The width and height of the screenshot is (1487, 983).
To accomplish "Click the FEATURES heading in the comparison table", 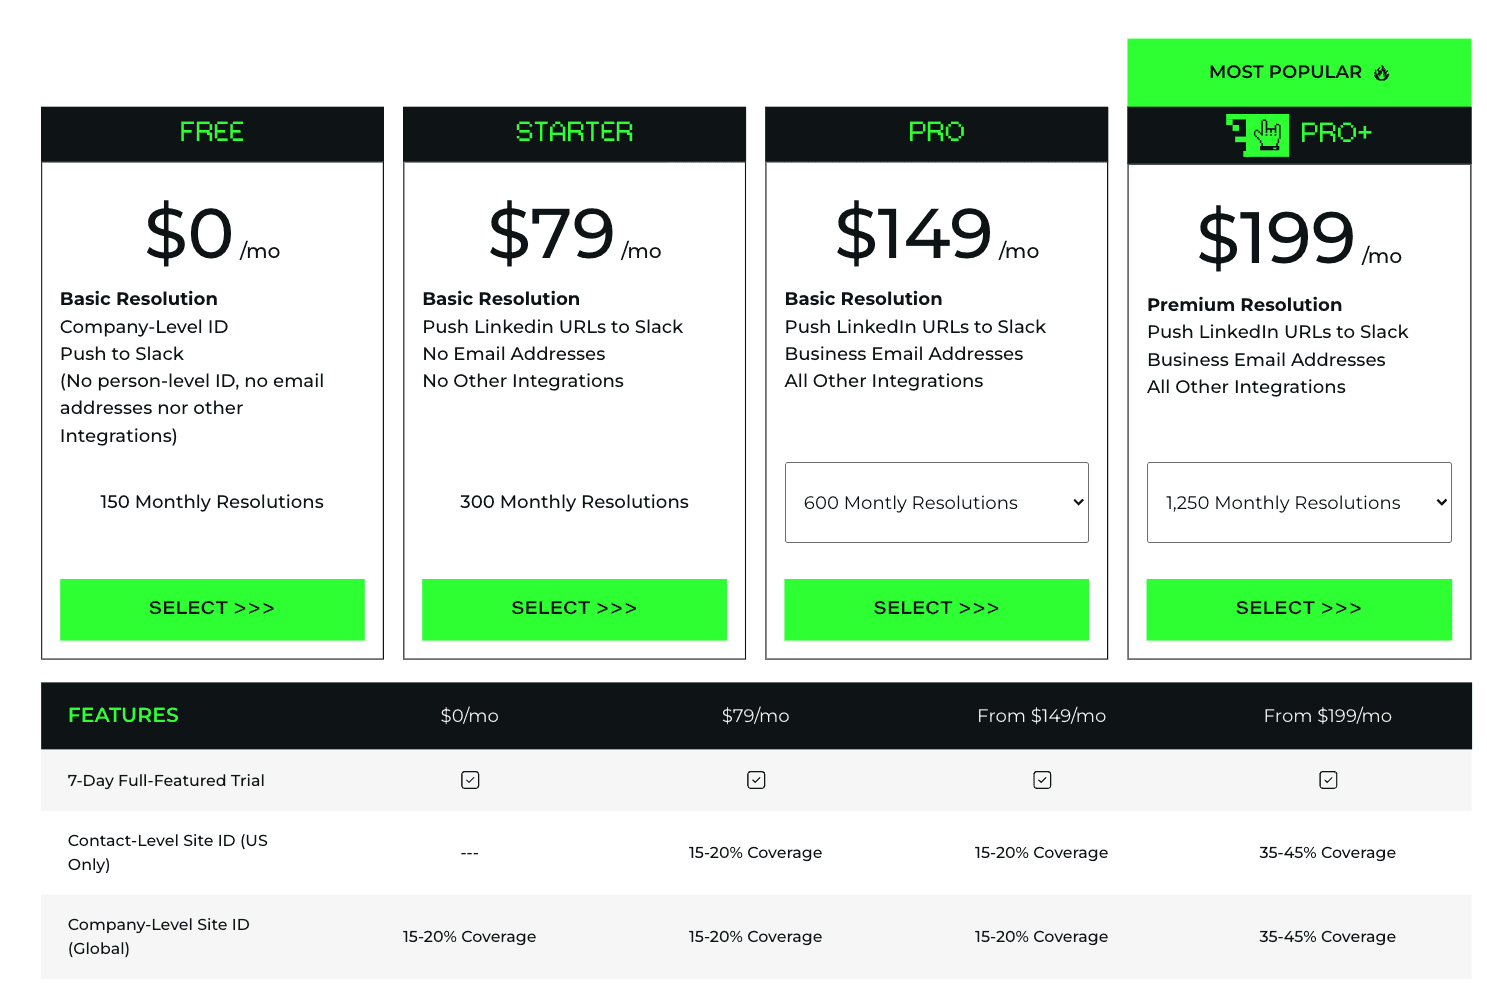I will click(x=123, y=715).
